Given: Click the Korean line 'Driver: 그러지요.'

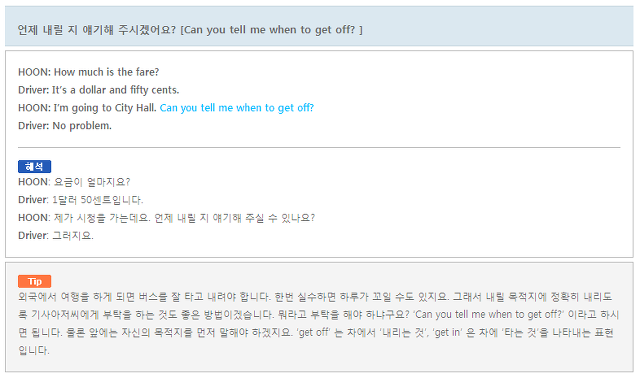Looking at the screenshot, I should pos(56,236).
